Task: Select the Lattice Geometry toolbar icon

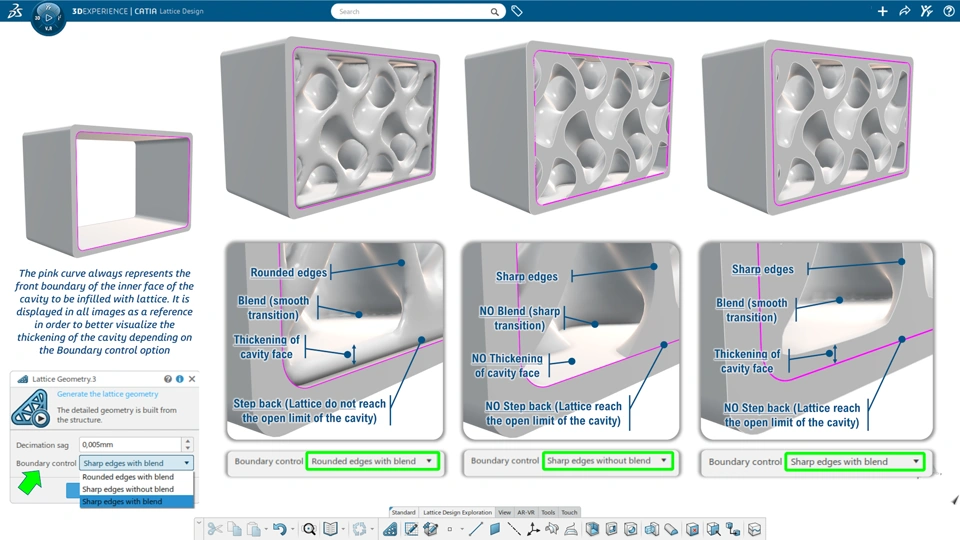Action: click(x=390, y=529)
